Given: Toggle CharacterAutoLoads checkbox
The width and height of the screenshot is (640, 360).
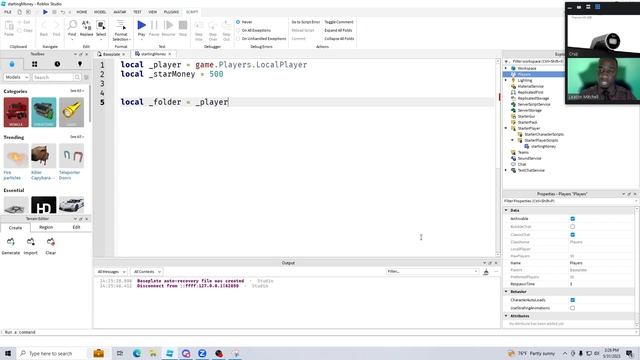Looking at the screenshot, I should click(x=573, y=300).
